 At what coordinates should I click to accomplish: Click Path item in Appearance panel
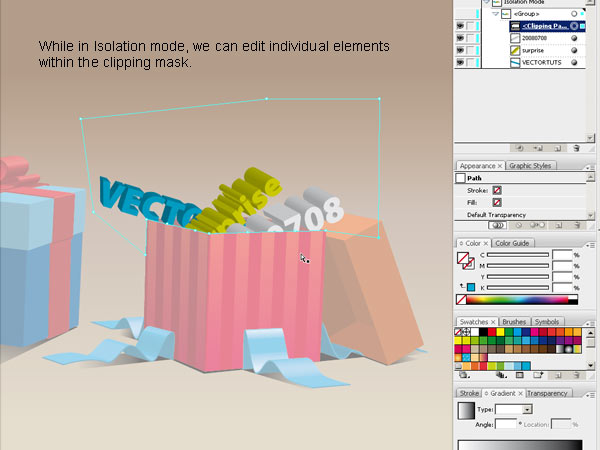pyautogui.click(x=474, y=178)
